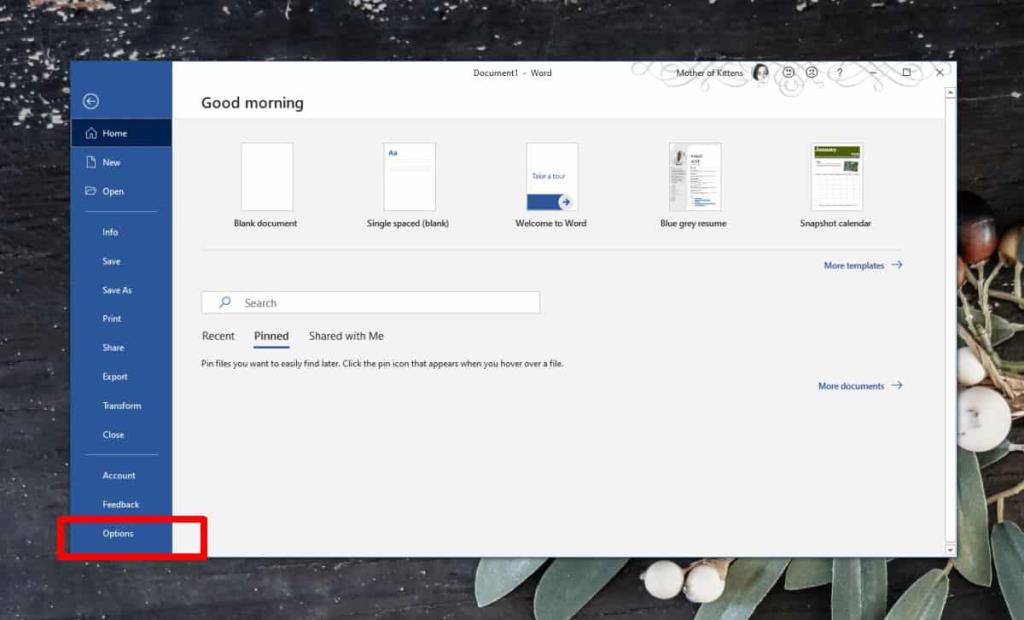1024x620 pixels.
Task: Open Help via the question mark icon
Action: pos(838,72)
